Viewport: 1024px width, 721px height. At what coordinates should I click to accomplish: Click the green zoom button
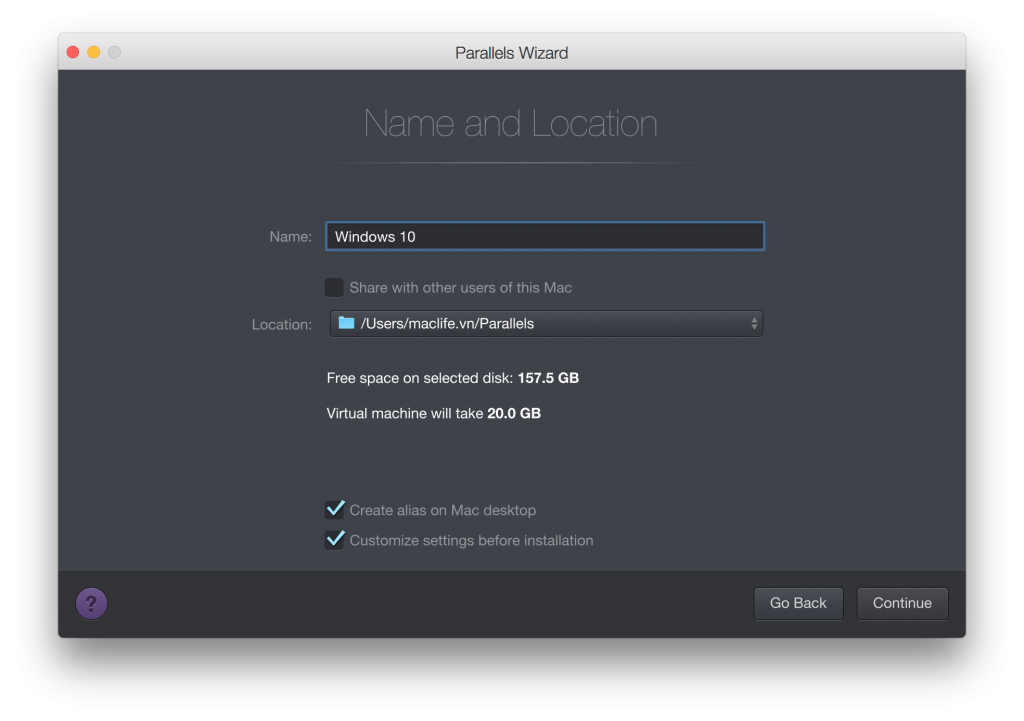point(114,51)
